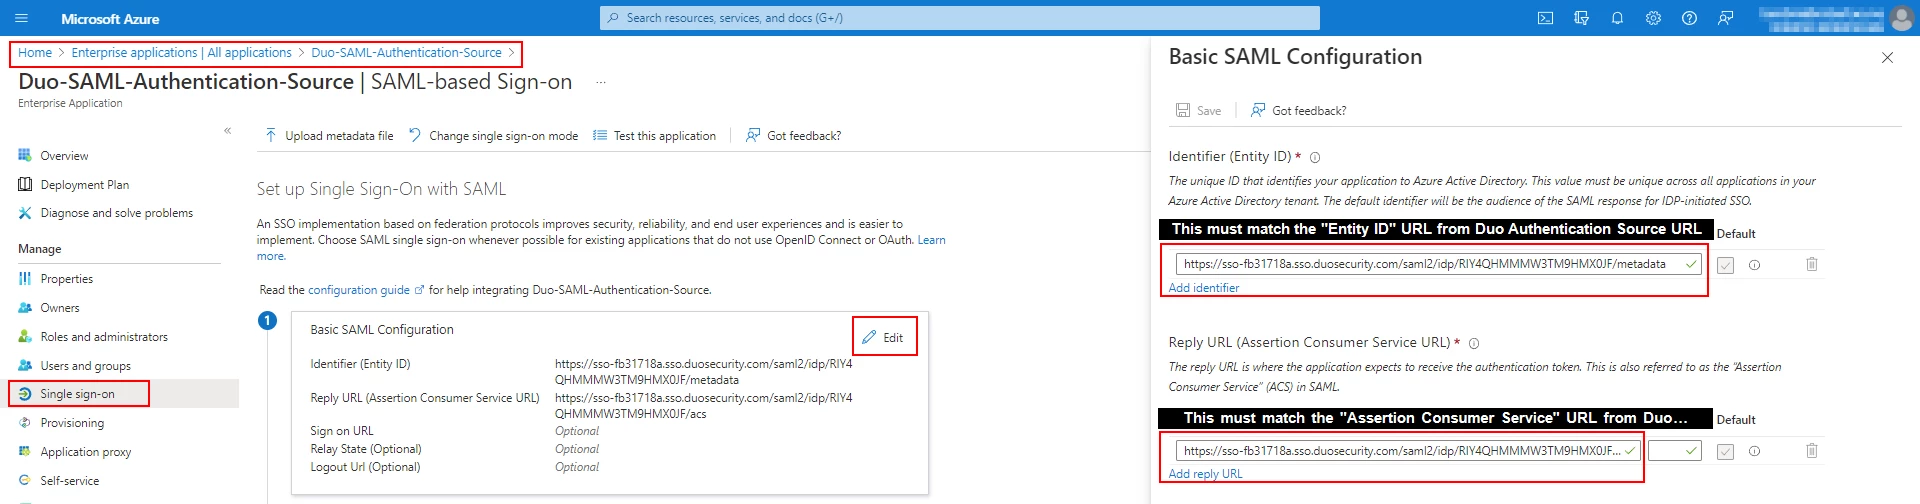Click Got feedback? in the SAML panel
The width and height of the screenshot is (1920, 504).
tap(1298, 110)
